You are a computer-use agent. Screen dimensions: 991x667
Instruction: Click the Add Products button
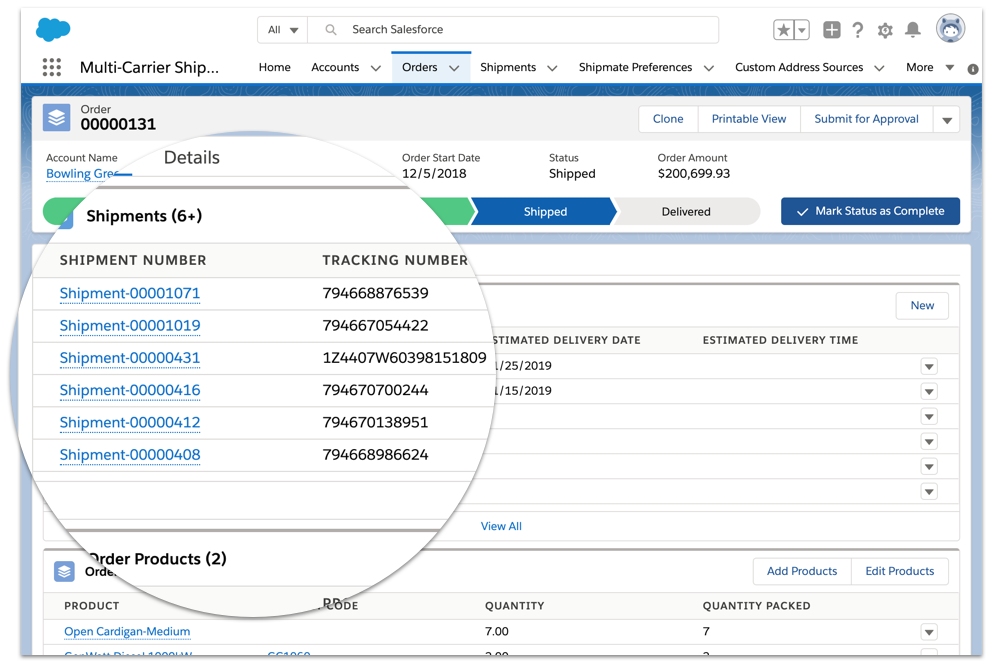point(802,571)
